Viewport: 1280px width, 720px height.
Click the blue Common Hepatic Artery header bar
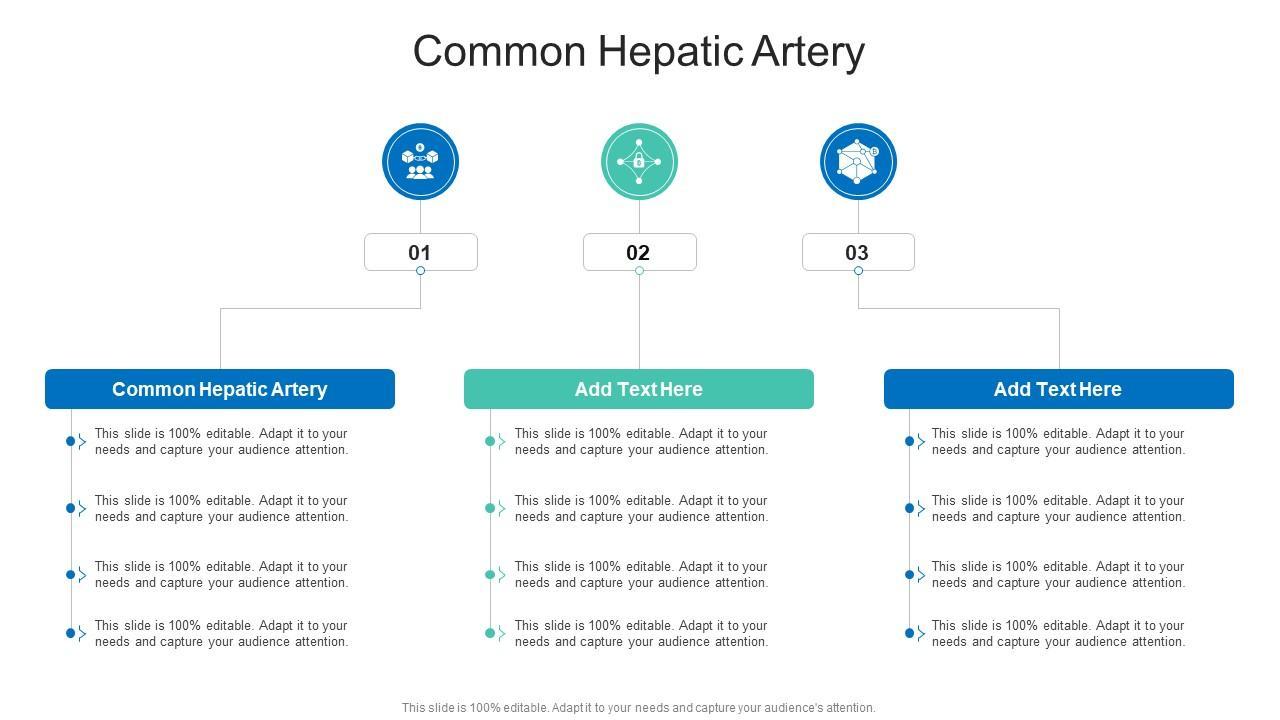click(220, 389)
